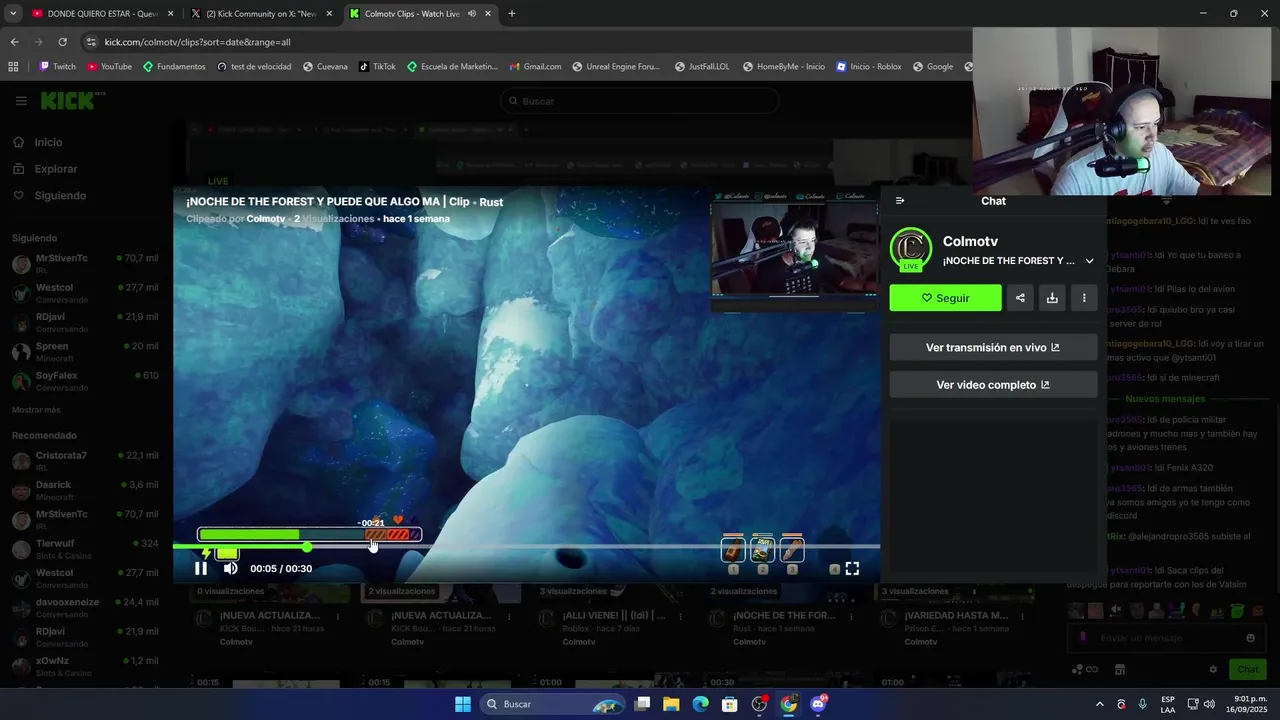Reload the page
The height and width of the screenshot is (720, 1280).
[x=62, y=42]
